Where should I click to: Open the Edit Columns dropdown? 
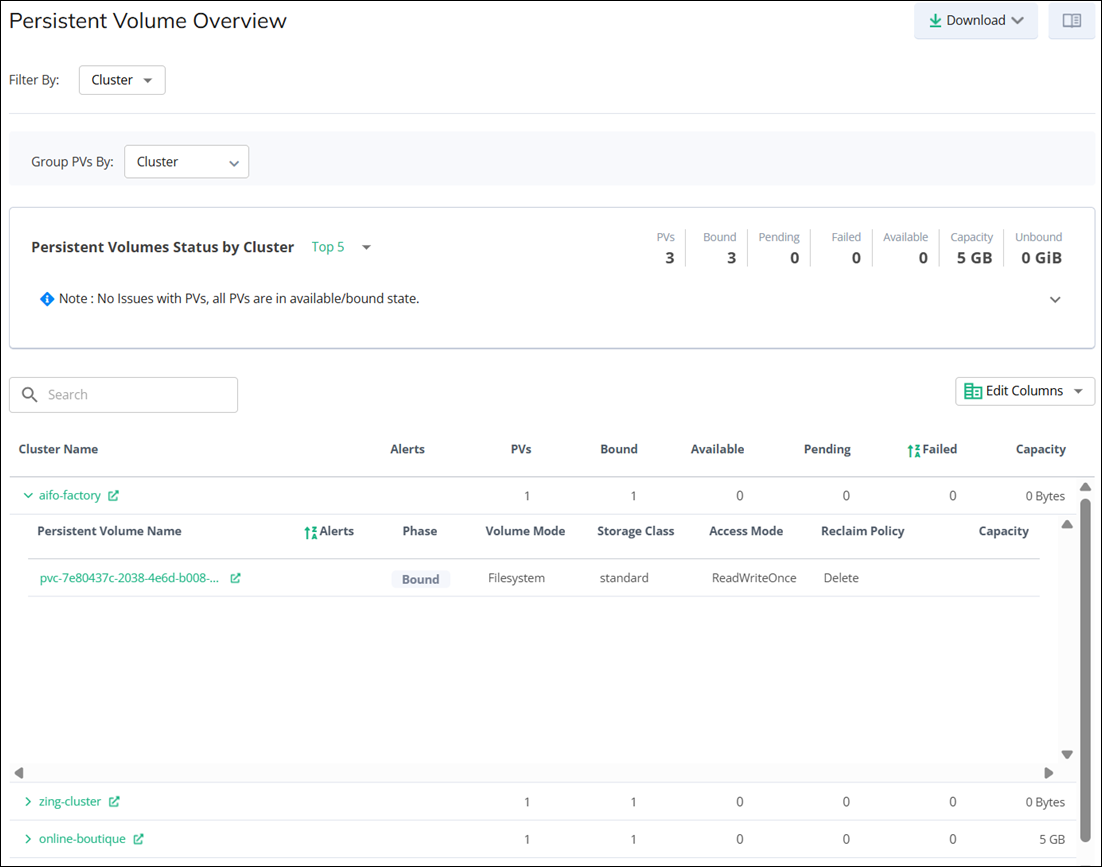(x=1024, y=391)
